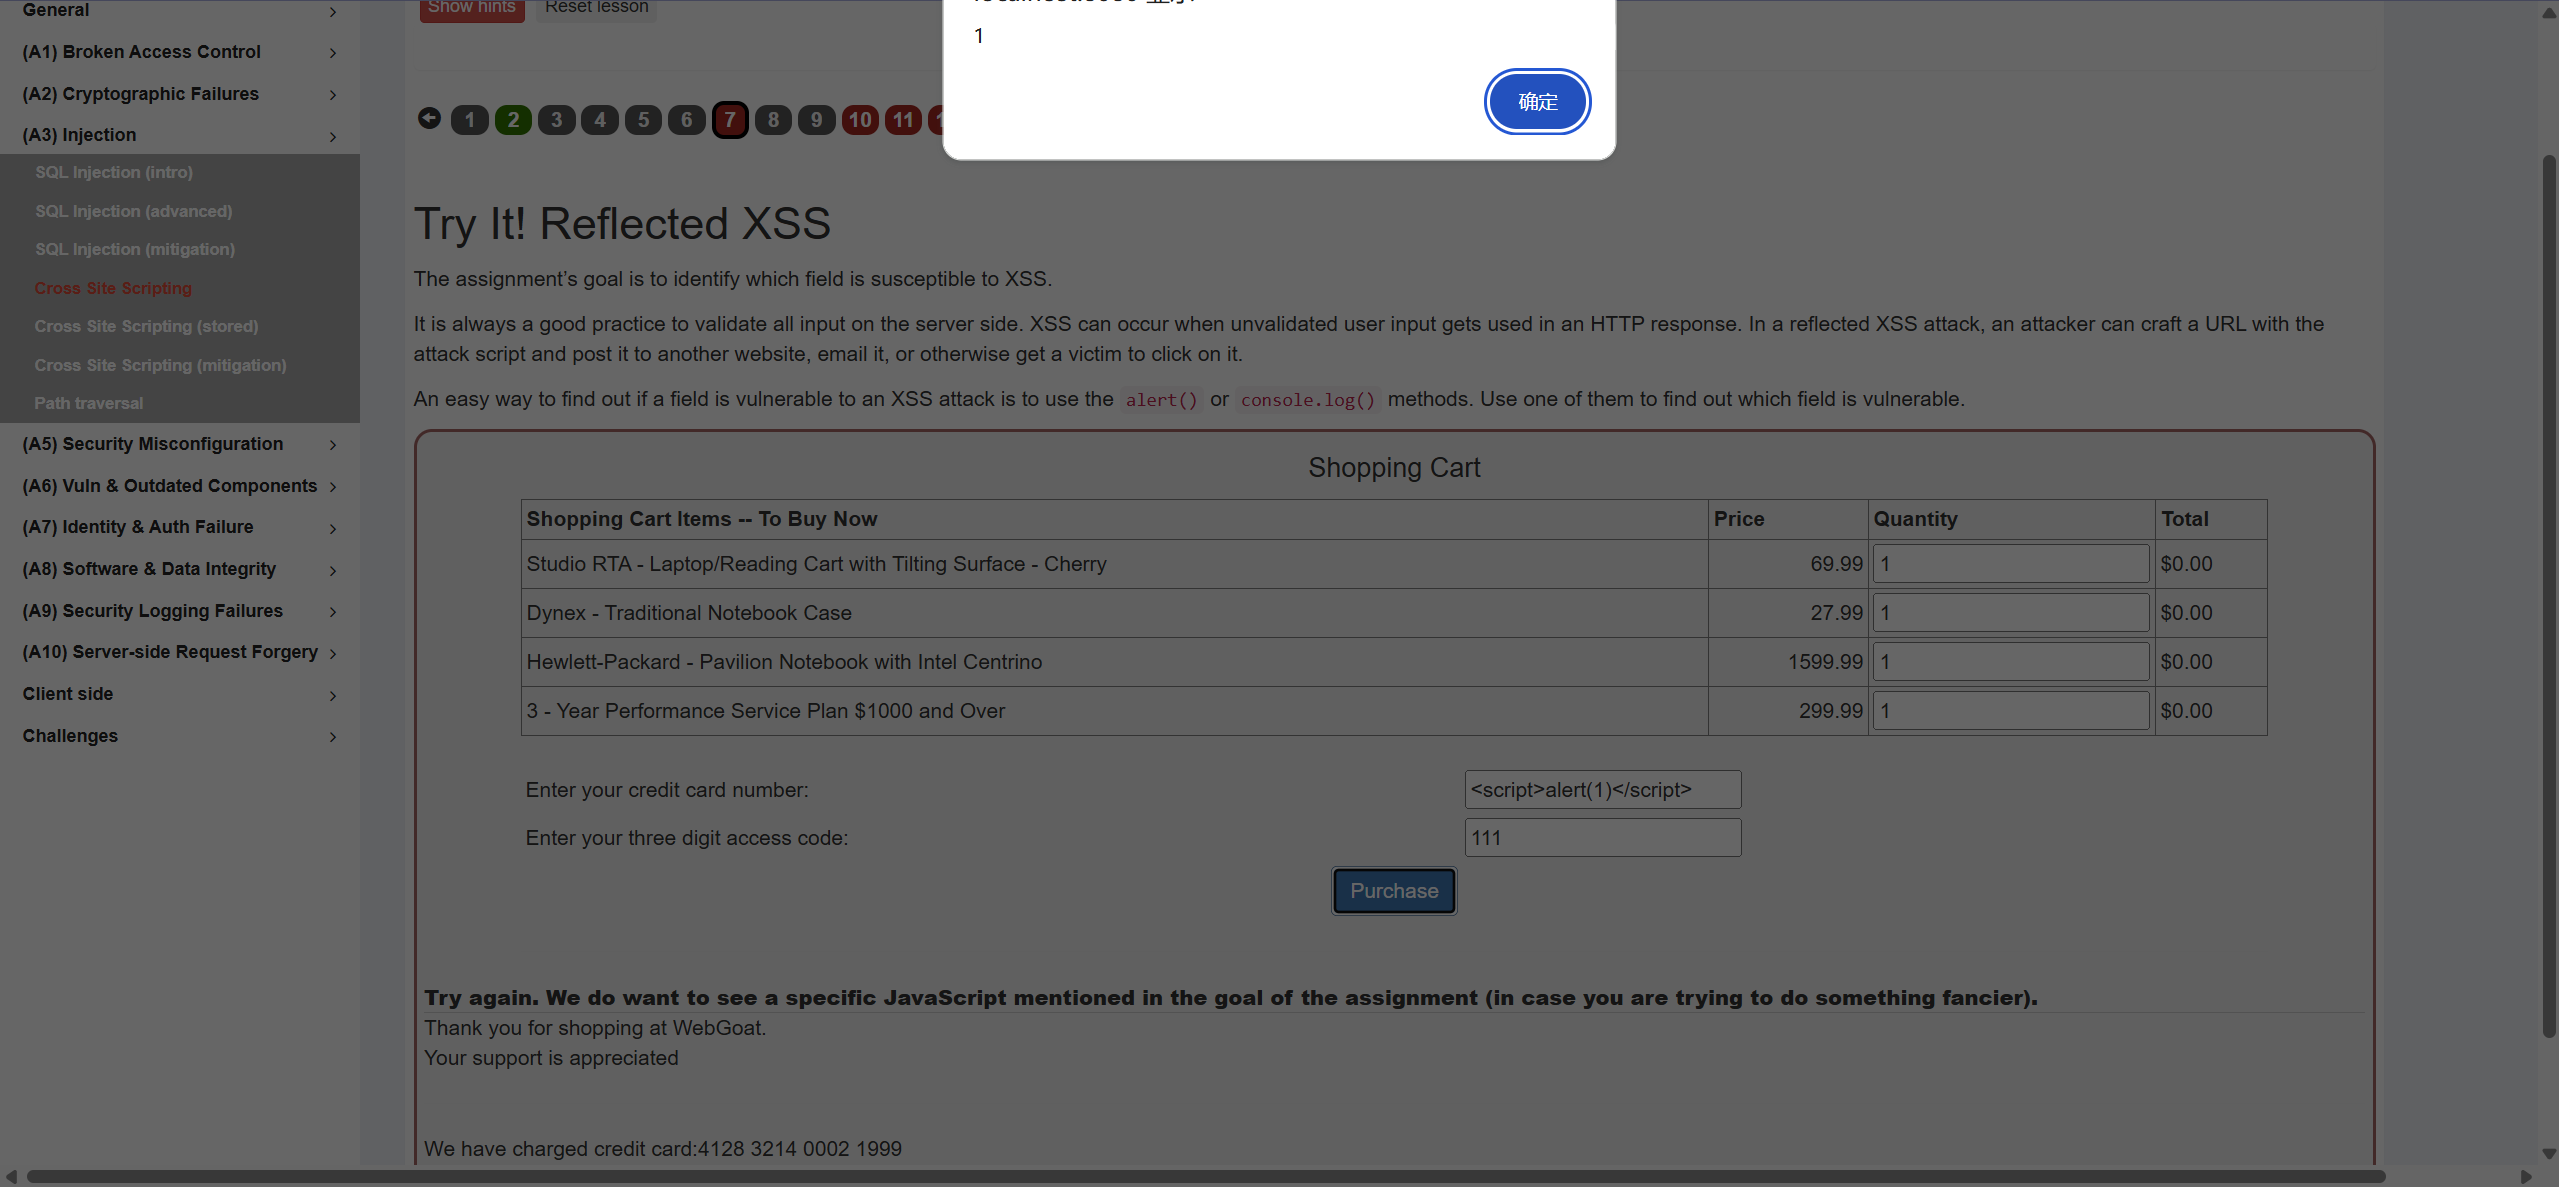Open the Path traversal lesson
Screen dimensions: 2559x1187
click(x=89, y=403)
